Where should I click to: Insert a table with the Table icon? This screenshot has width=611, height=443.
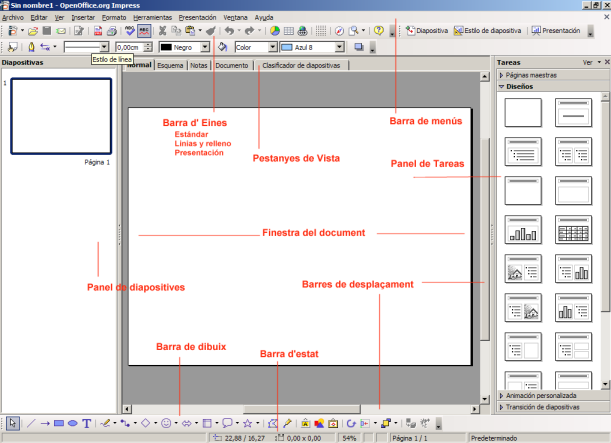289,31
